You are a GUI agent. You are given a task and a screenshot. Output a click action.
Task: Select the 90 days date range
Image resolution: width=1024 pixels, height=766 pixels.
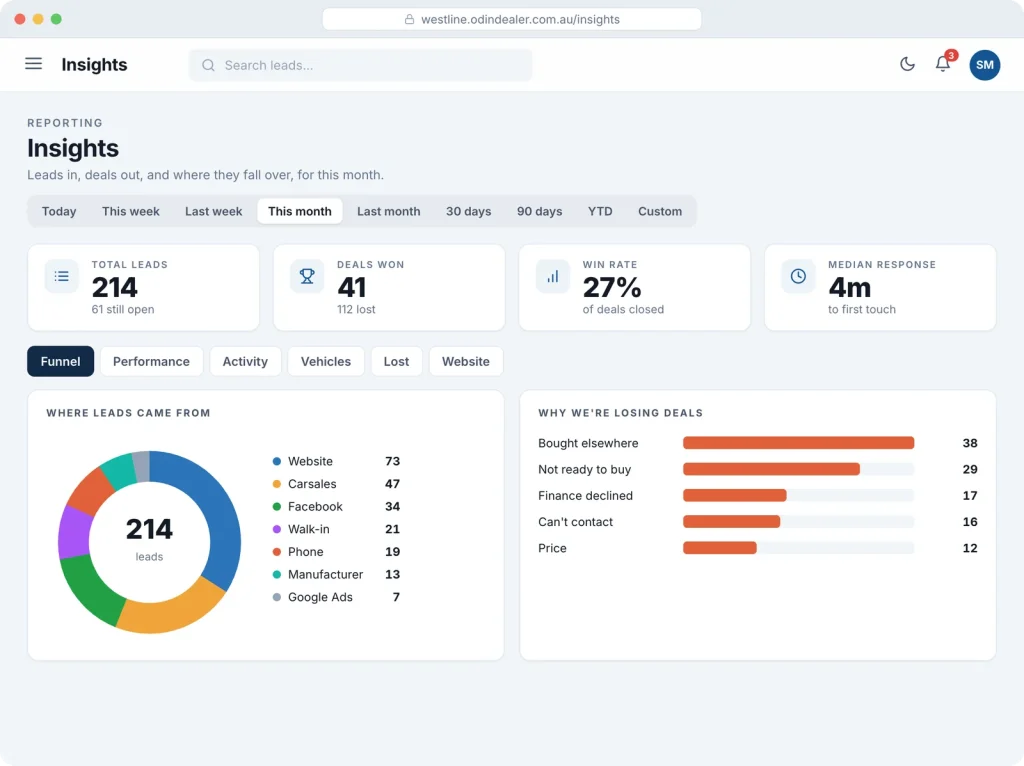click(539, 212)
